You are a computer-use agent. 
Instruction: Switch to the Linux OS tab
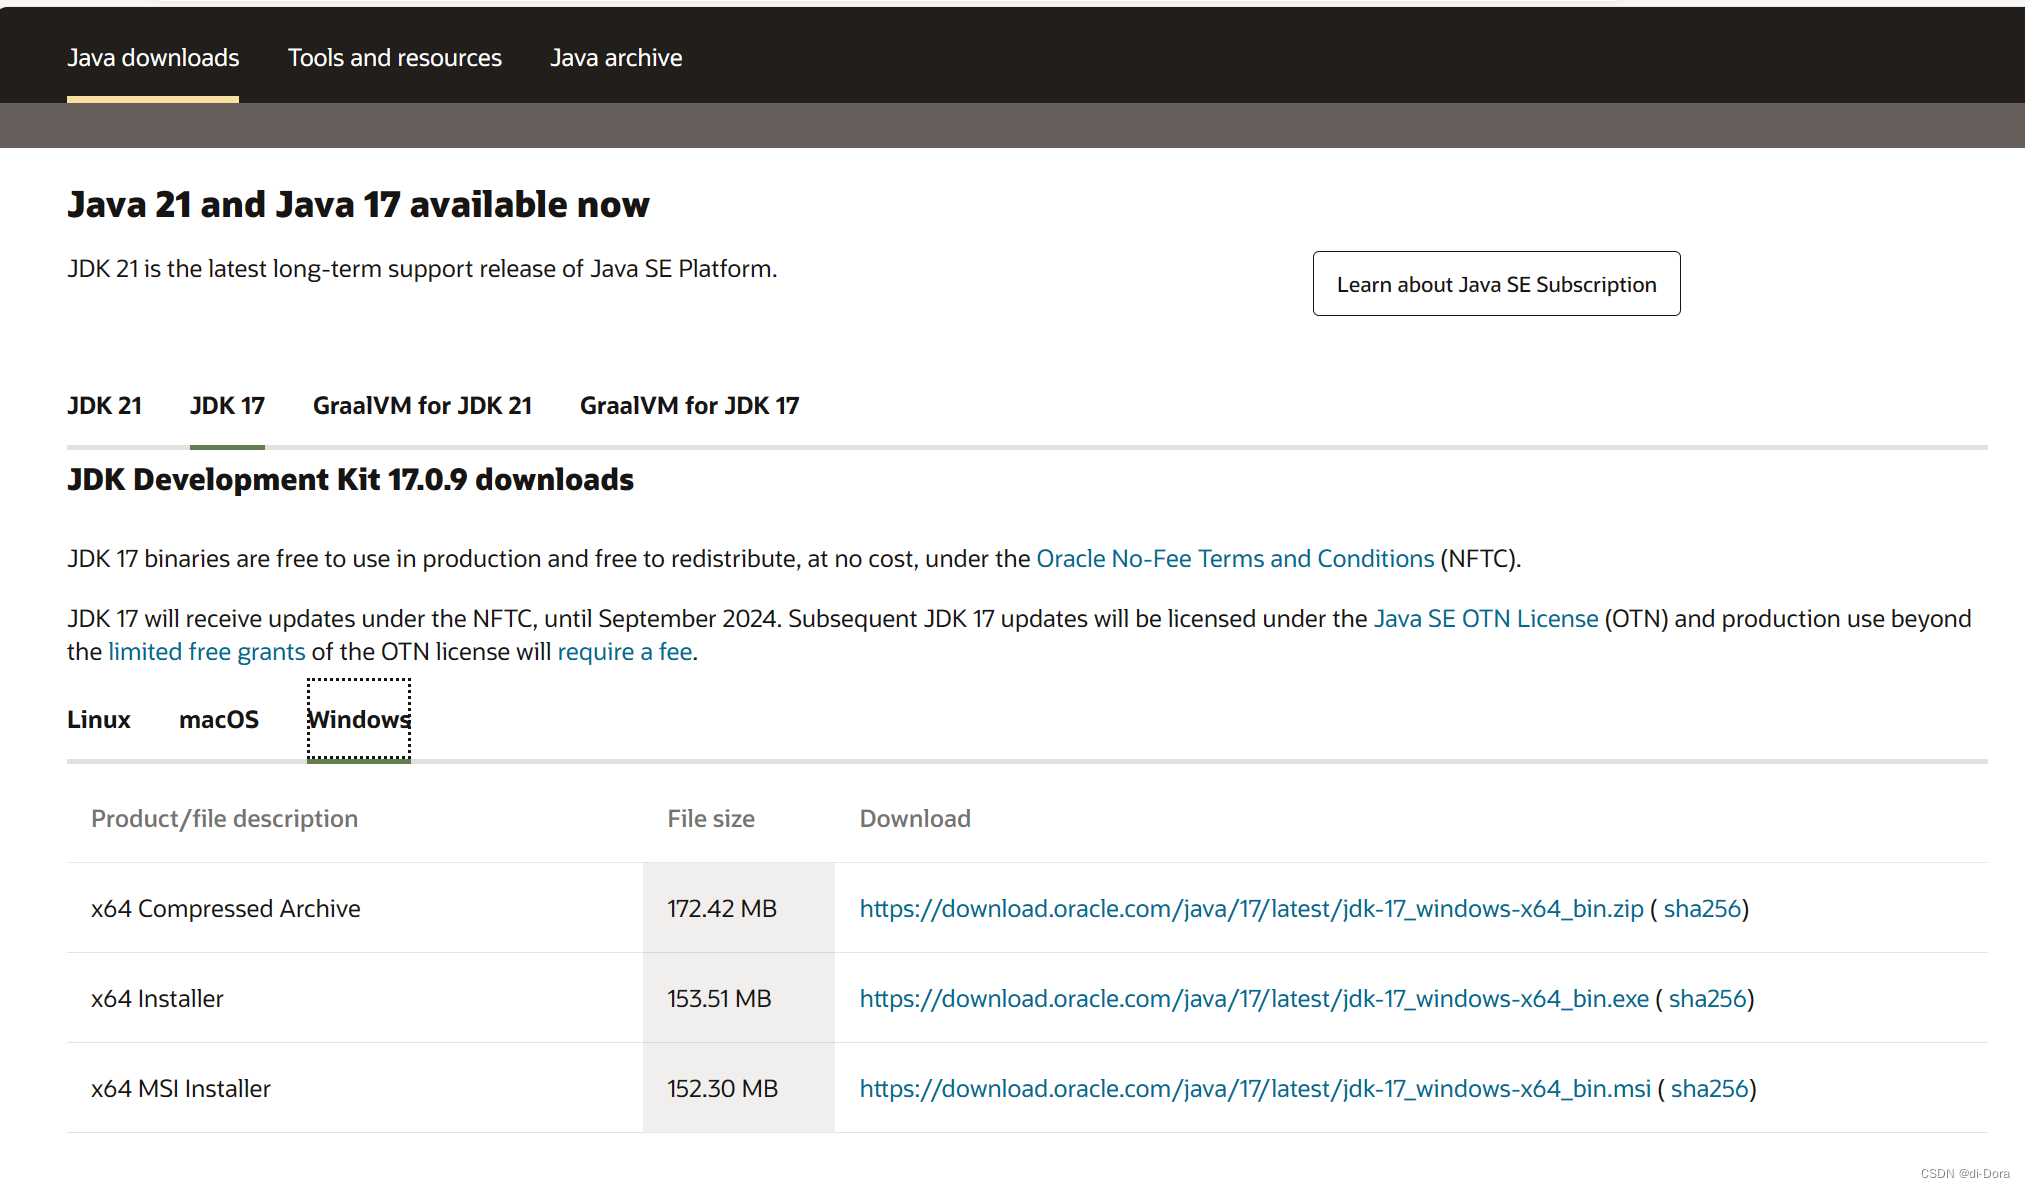click(x=99, y=720)
